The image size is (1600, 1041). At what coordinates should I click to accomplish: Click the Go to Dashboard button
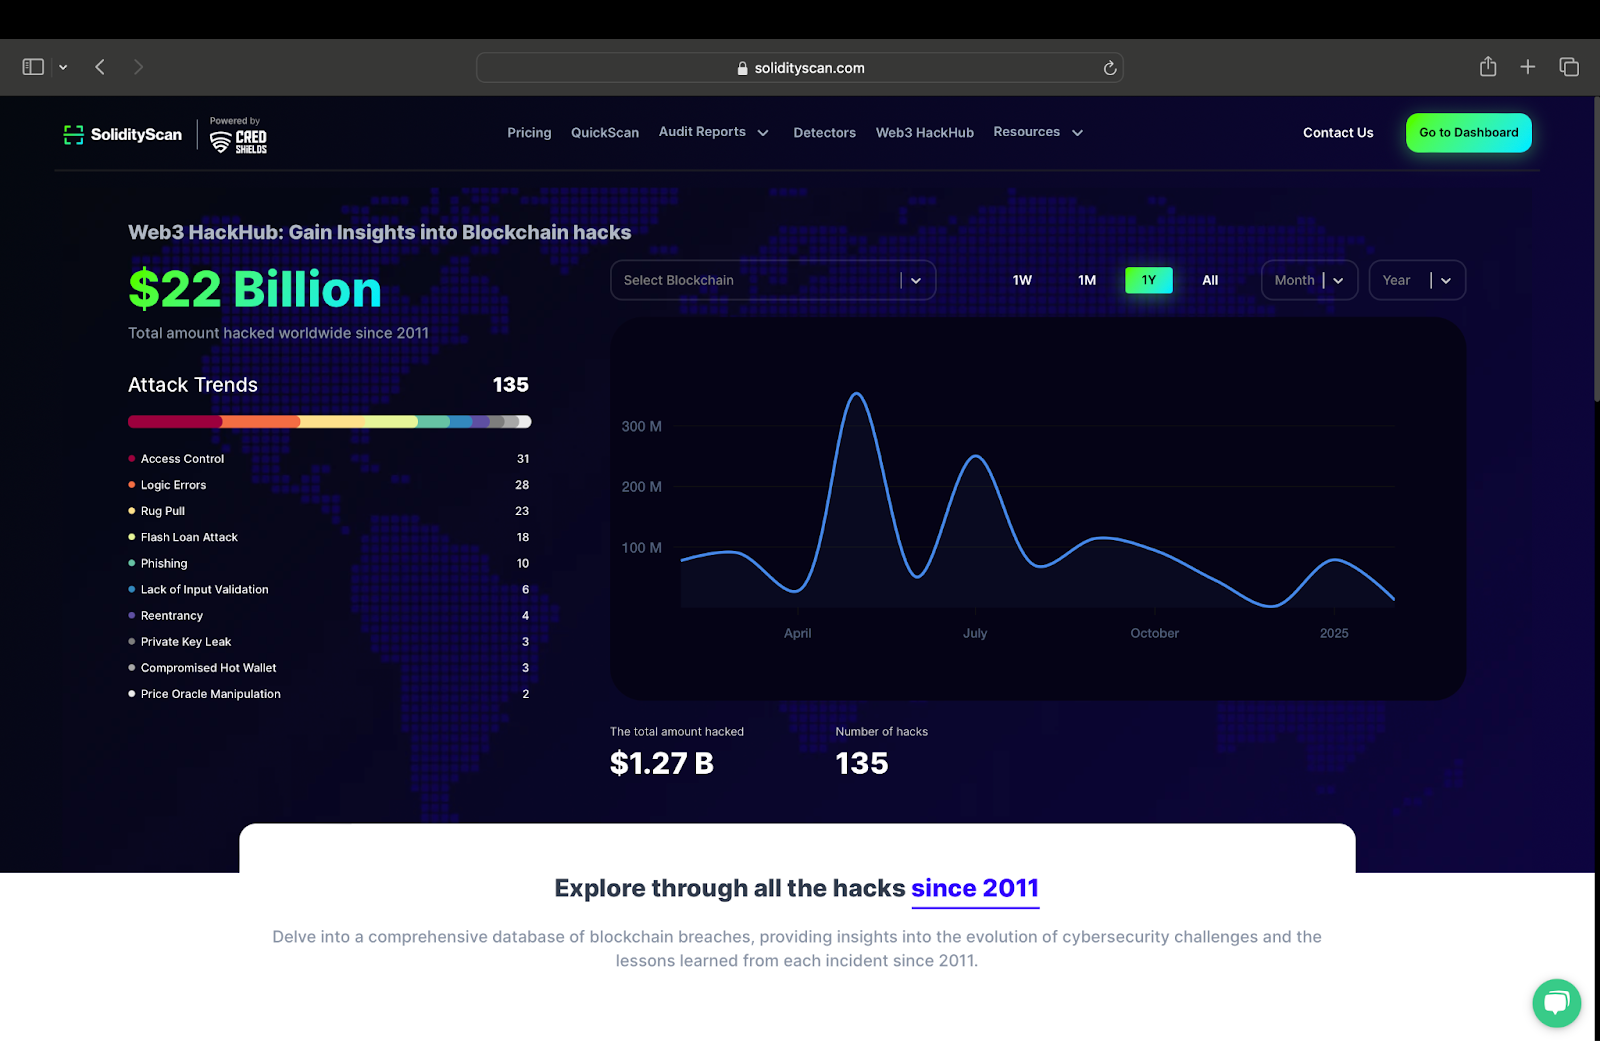(x=1468, y=132)
